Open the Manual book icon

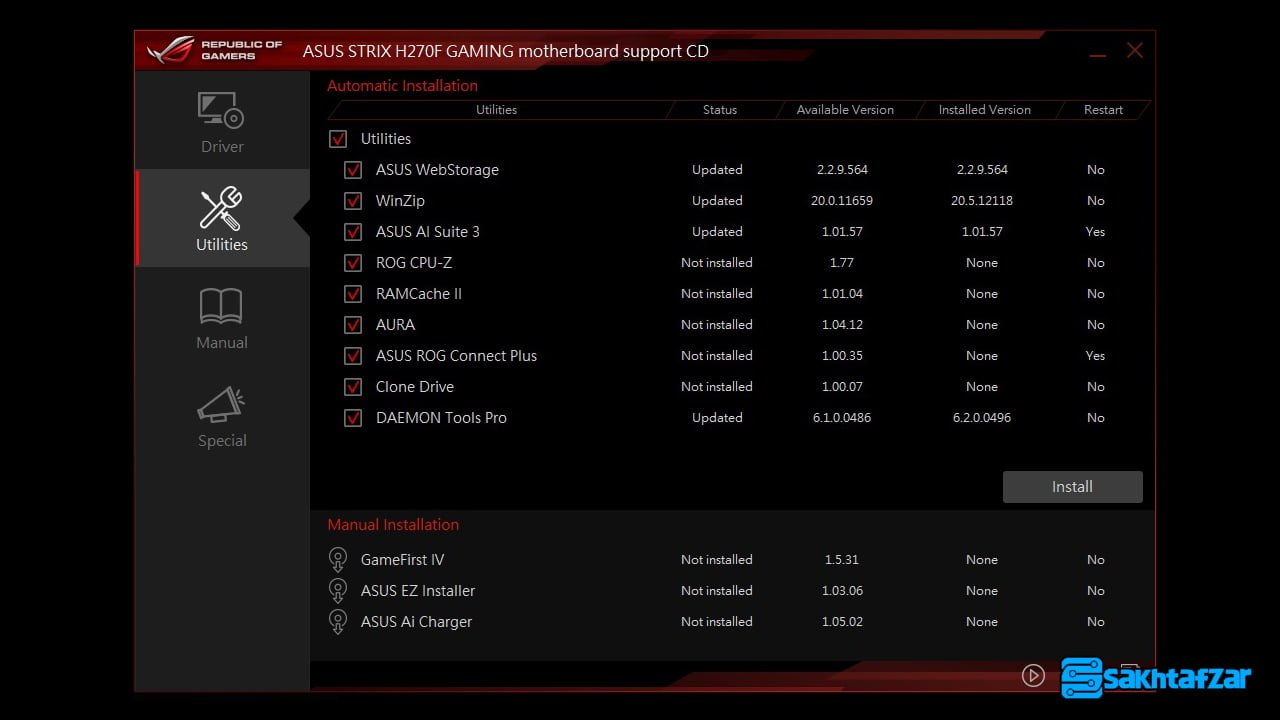coord(221,306)
